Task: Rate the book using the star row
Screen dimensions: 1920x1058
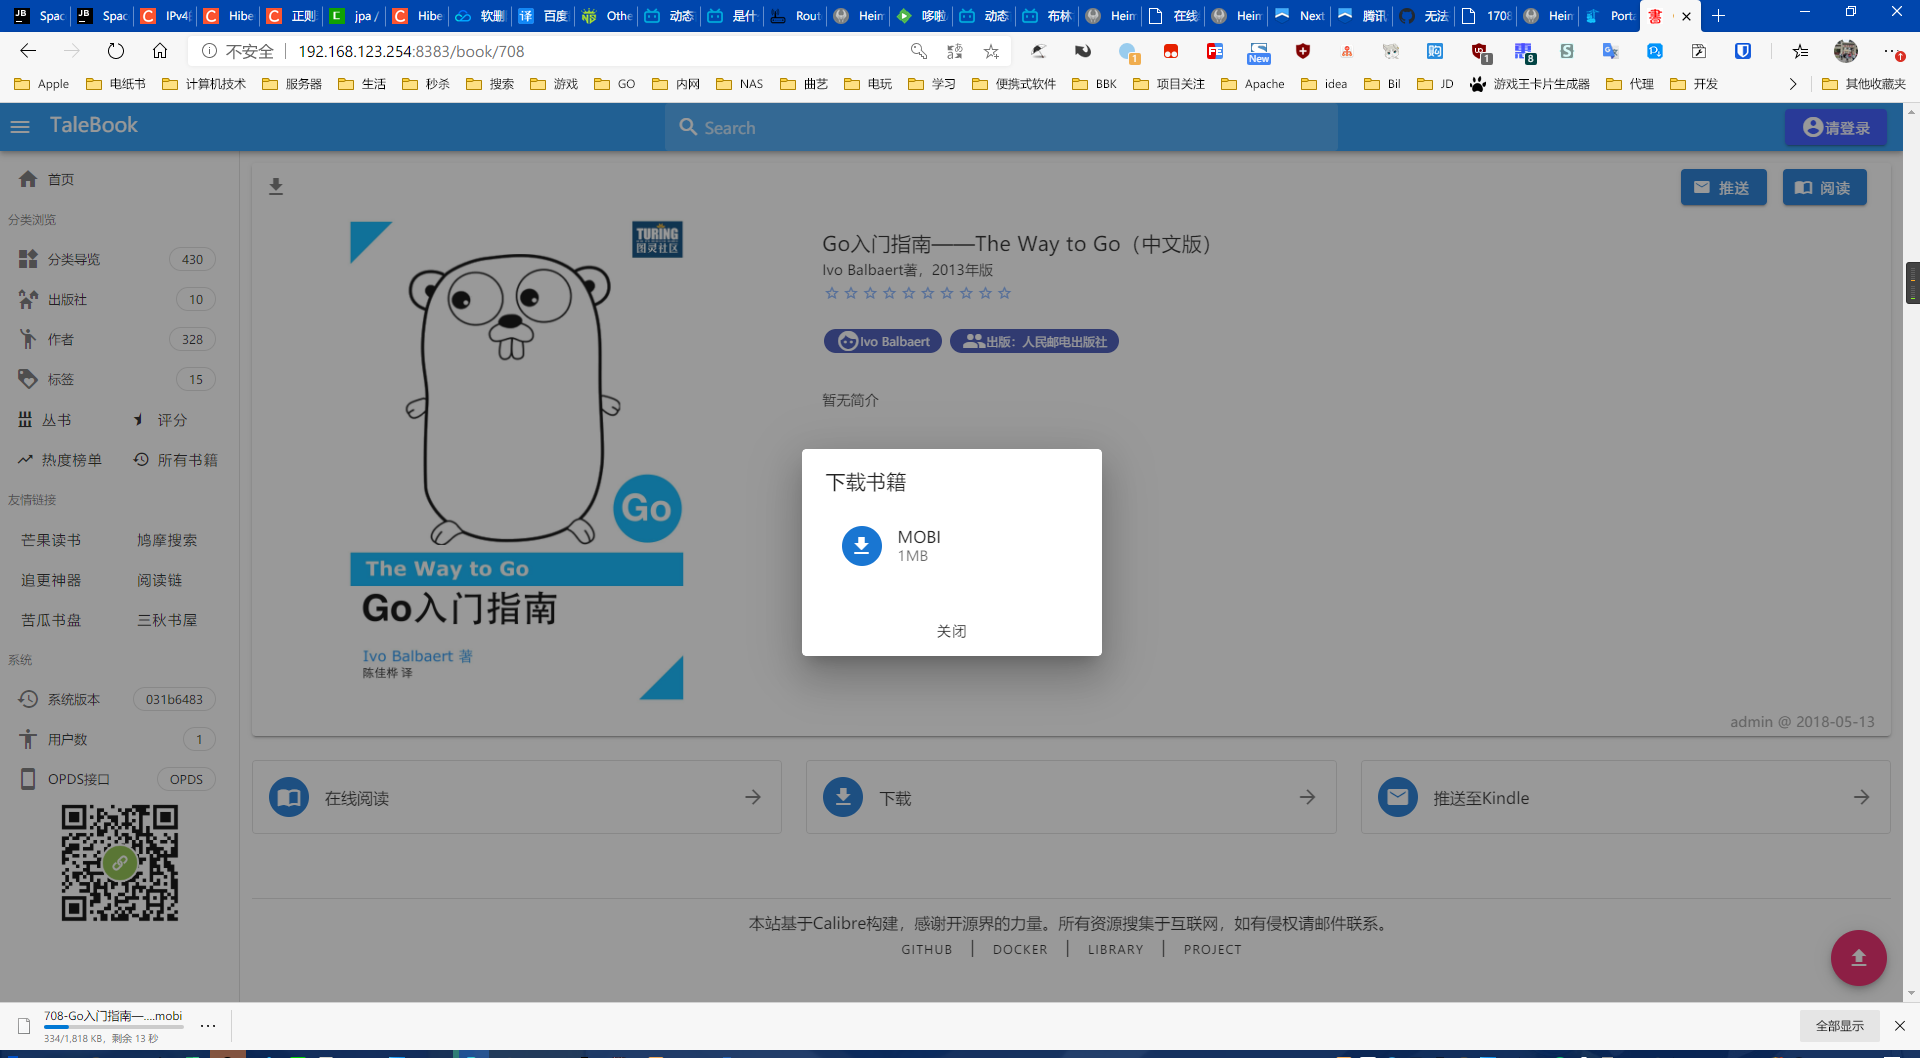Action: (918, 293)
